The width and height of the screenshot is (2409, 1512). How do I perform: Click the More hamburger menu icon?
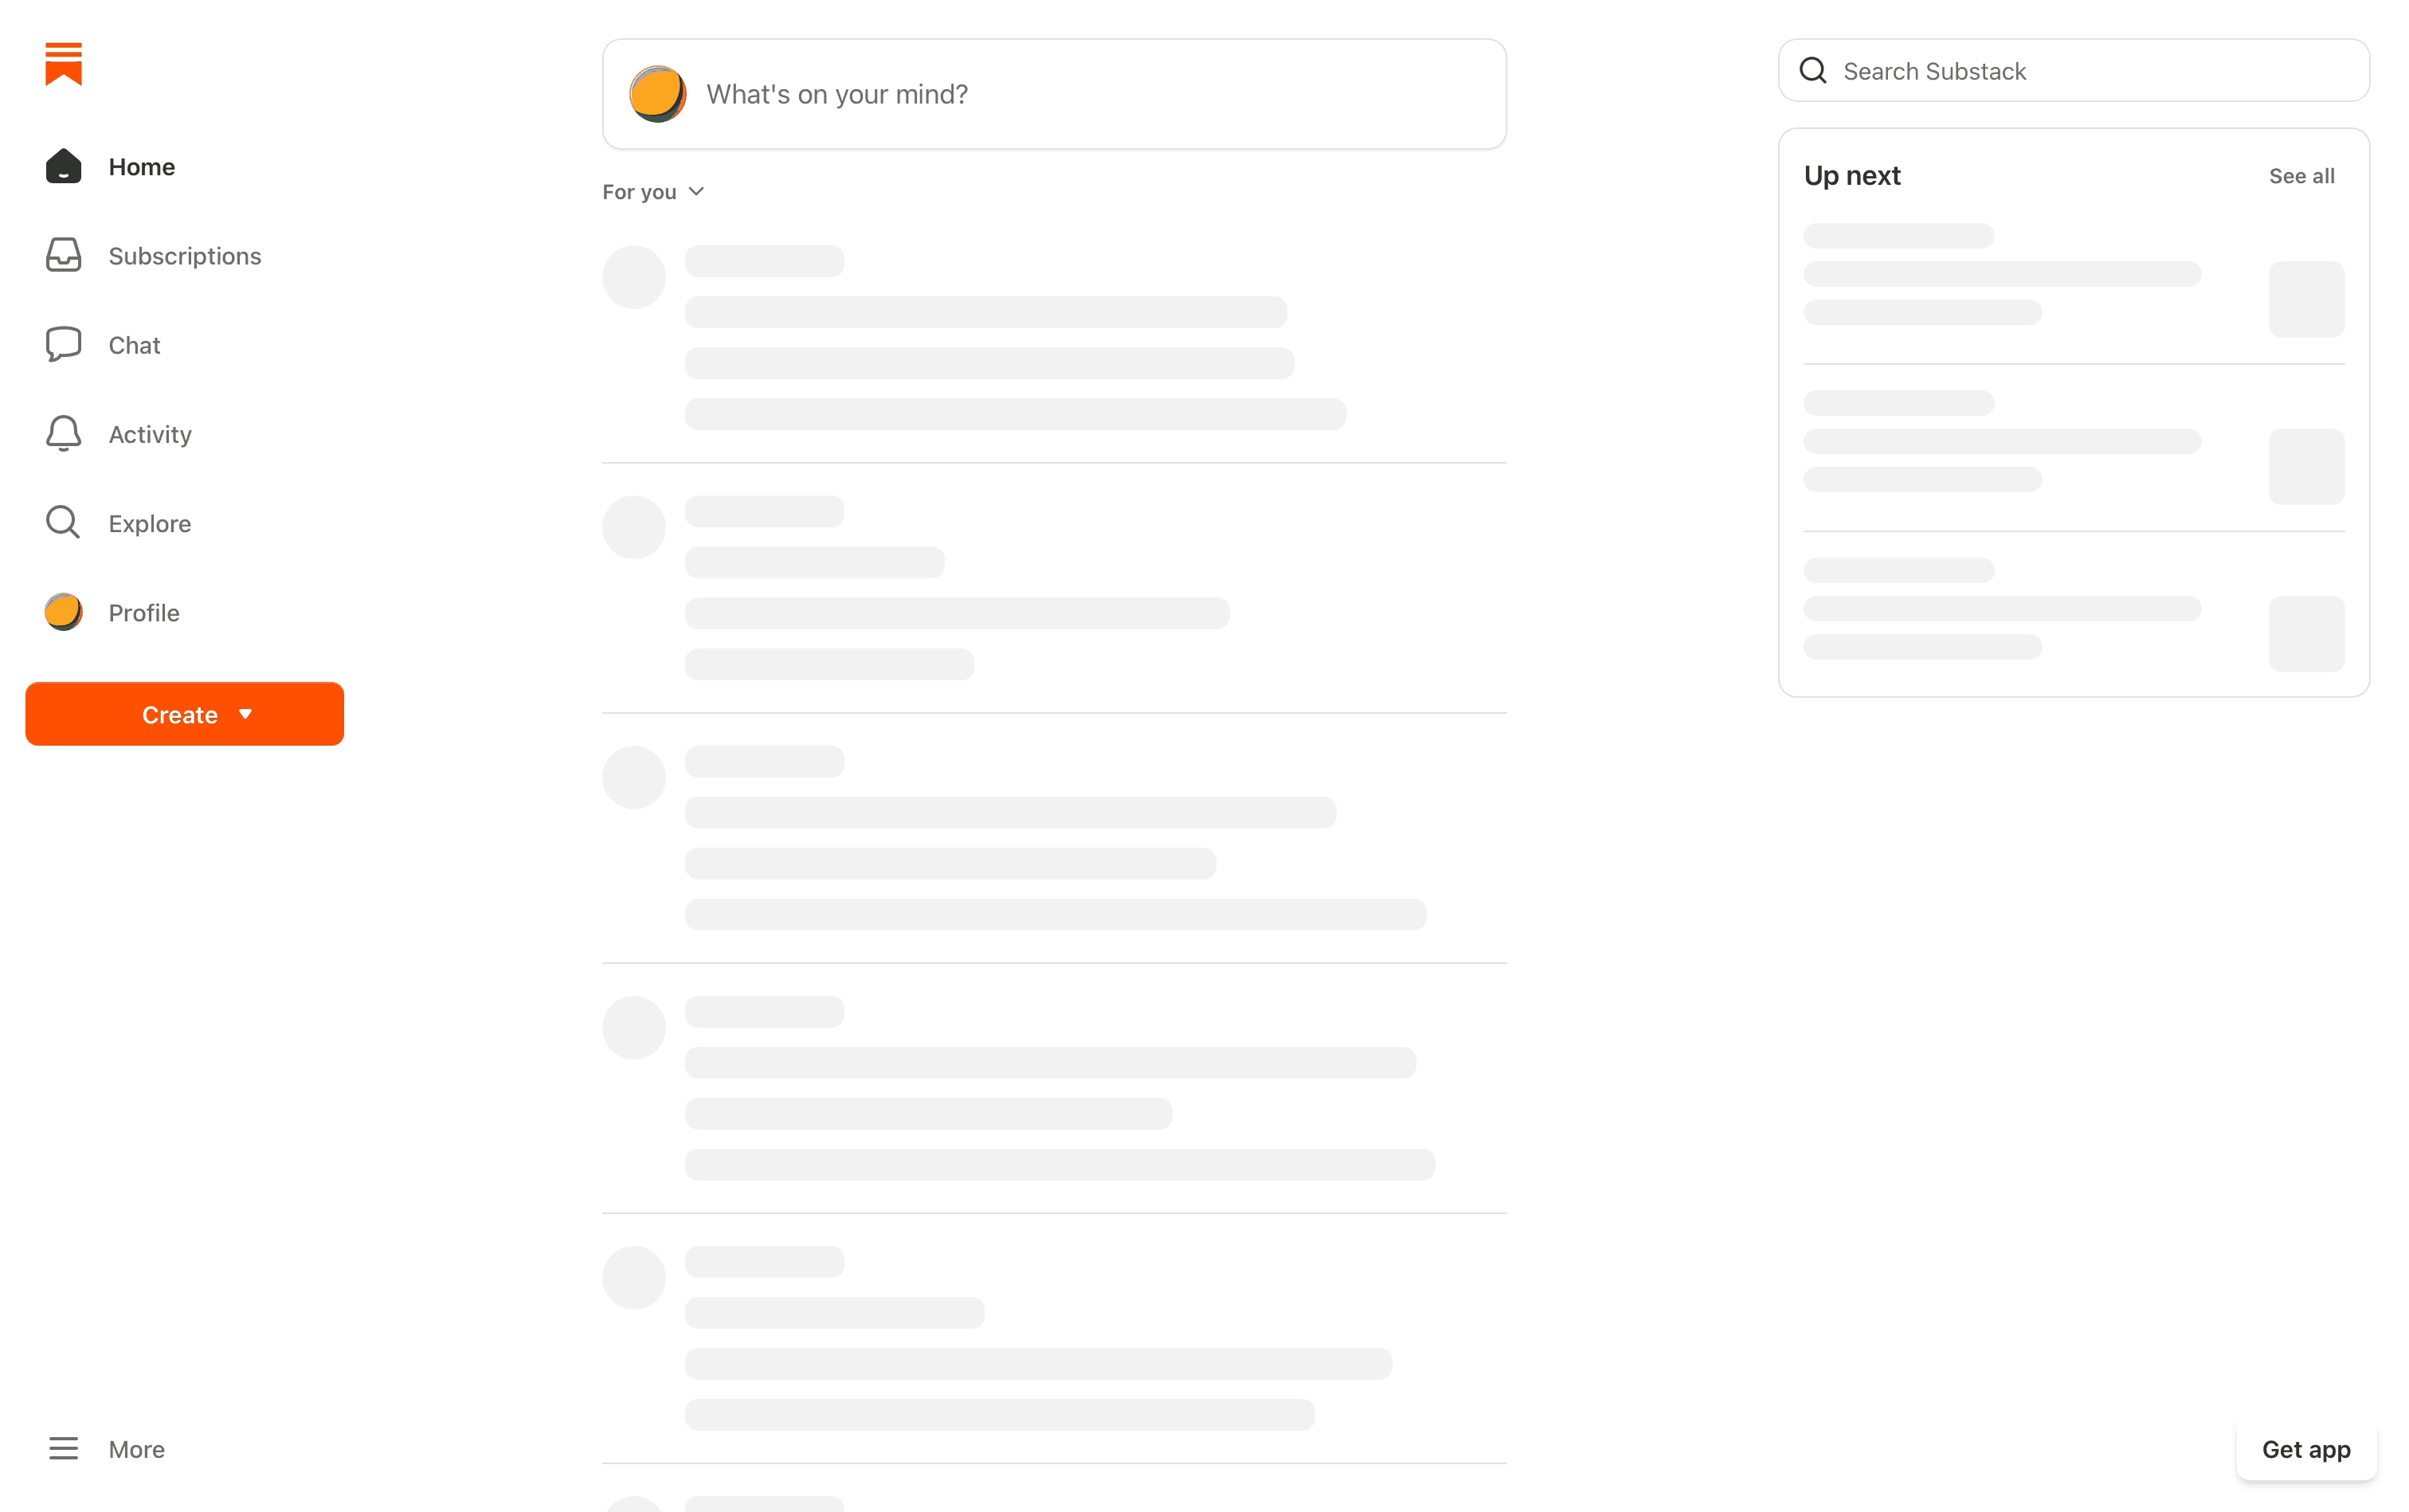click(x=63, y=1448)
